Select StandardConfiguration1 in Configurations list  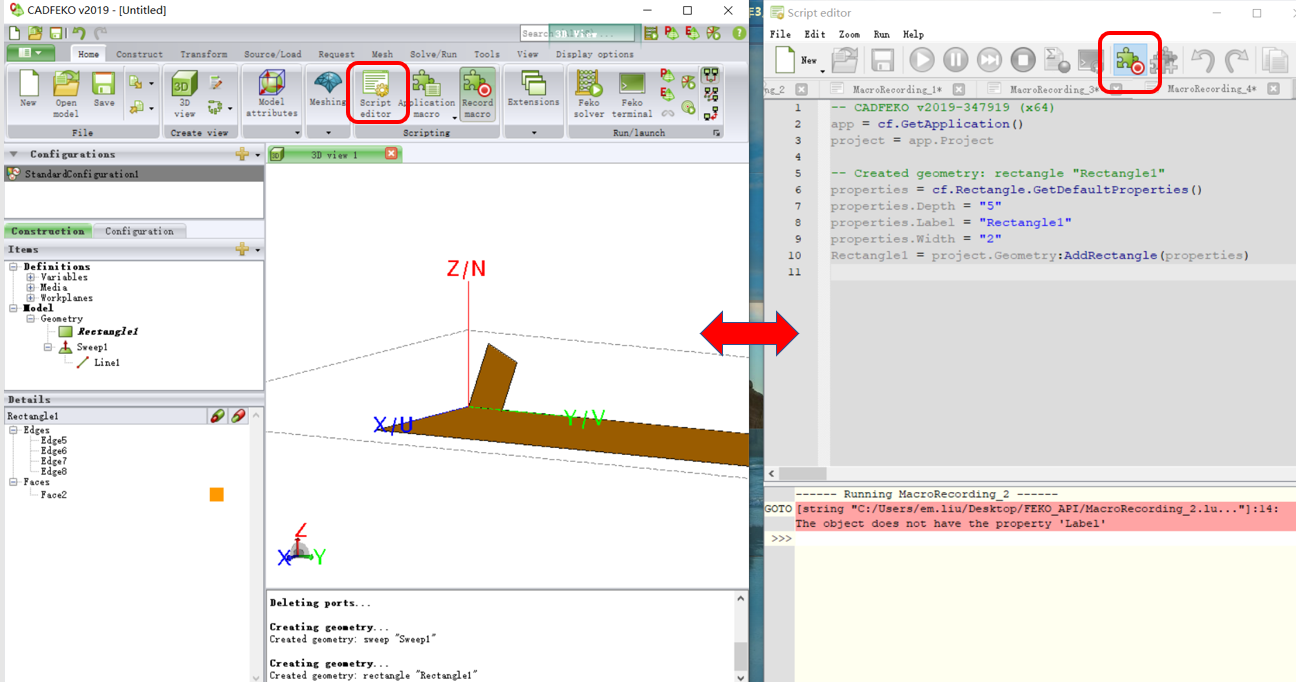(x=134, y=174)
